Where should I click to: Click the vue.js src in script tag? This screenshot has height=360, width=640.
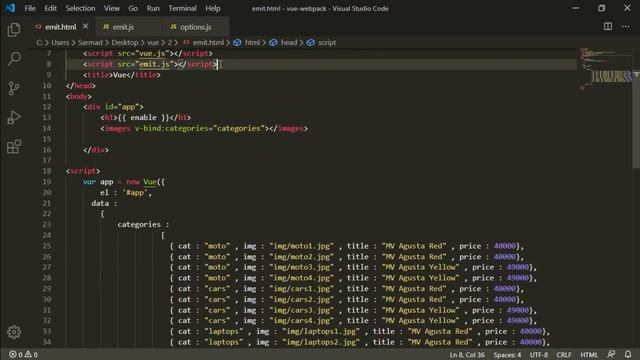tap(152, 53)
